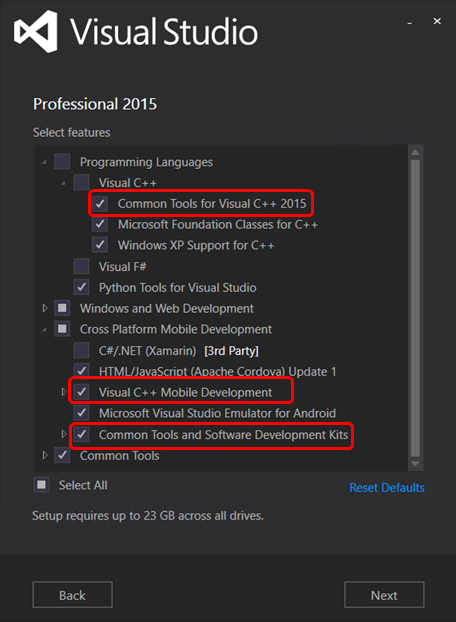Toggle Cross Platform Mobile Development checkbox
The image size is (456, 622).
point(62,329)
